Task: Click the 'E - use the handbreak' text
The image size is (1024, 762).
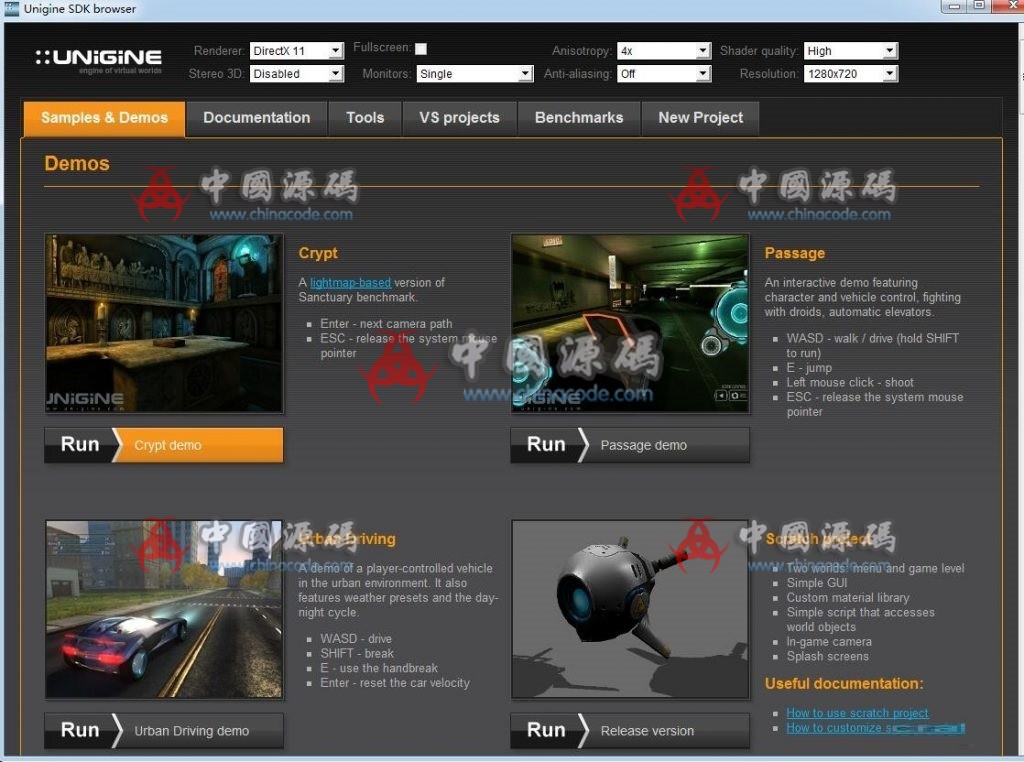Action: click(379, 669)
